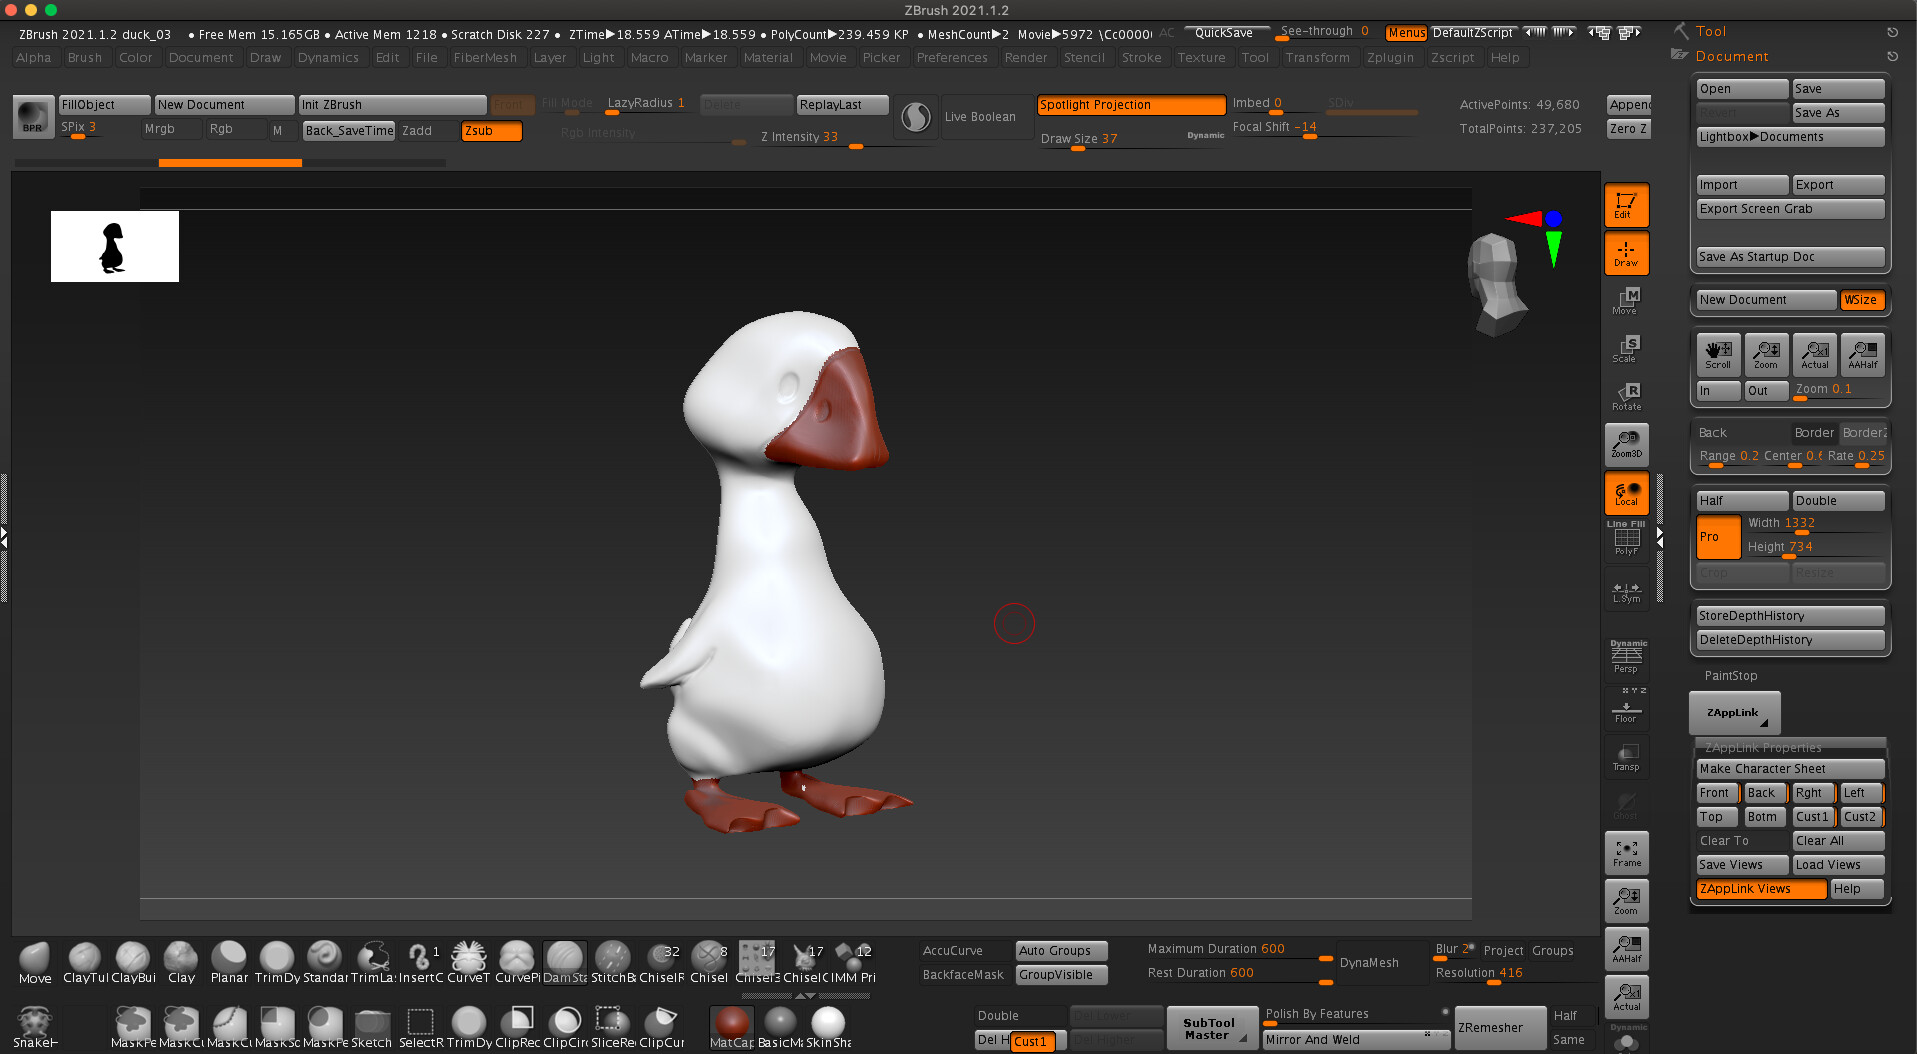The width and height of the screenshot is (1917, 1054).
Task: Open the MatCap Red Wax material
Action: [x=731, y=1022]
